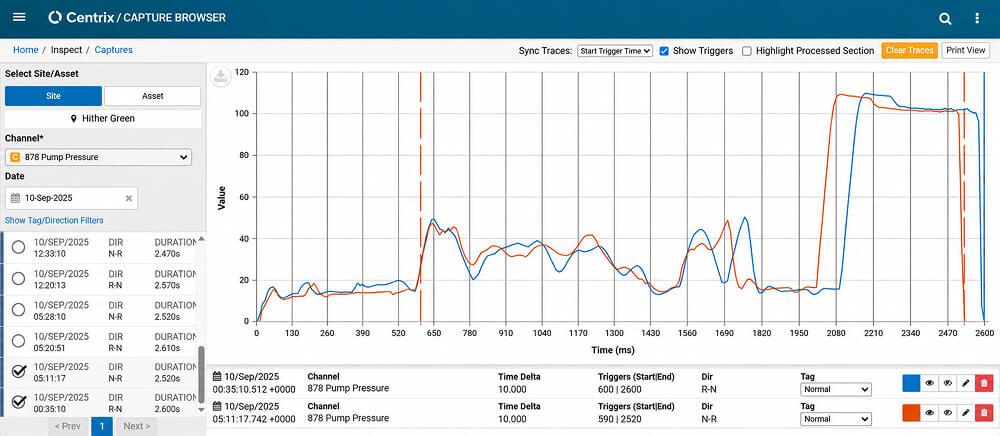This screenshot has width=1000, height=436.
Task: Deselect the checked 05:11:17 capture
Action: point(19,372)
